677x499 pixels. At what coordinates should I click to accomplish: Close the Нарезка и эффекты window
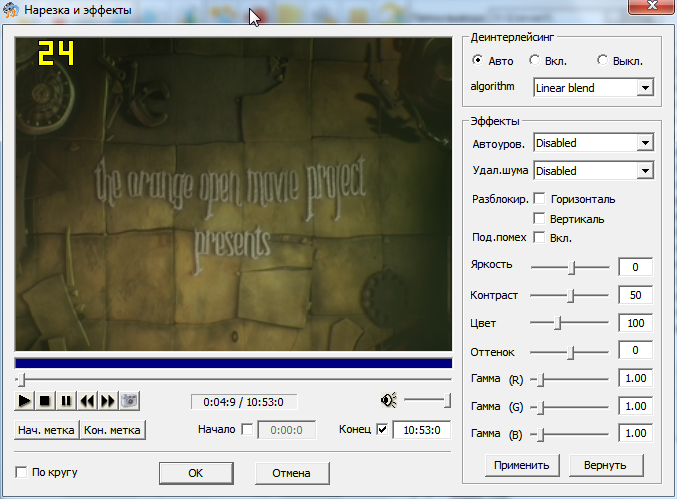click(x=652, y=6)
